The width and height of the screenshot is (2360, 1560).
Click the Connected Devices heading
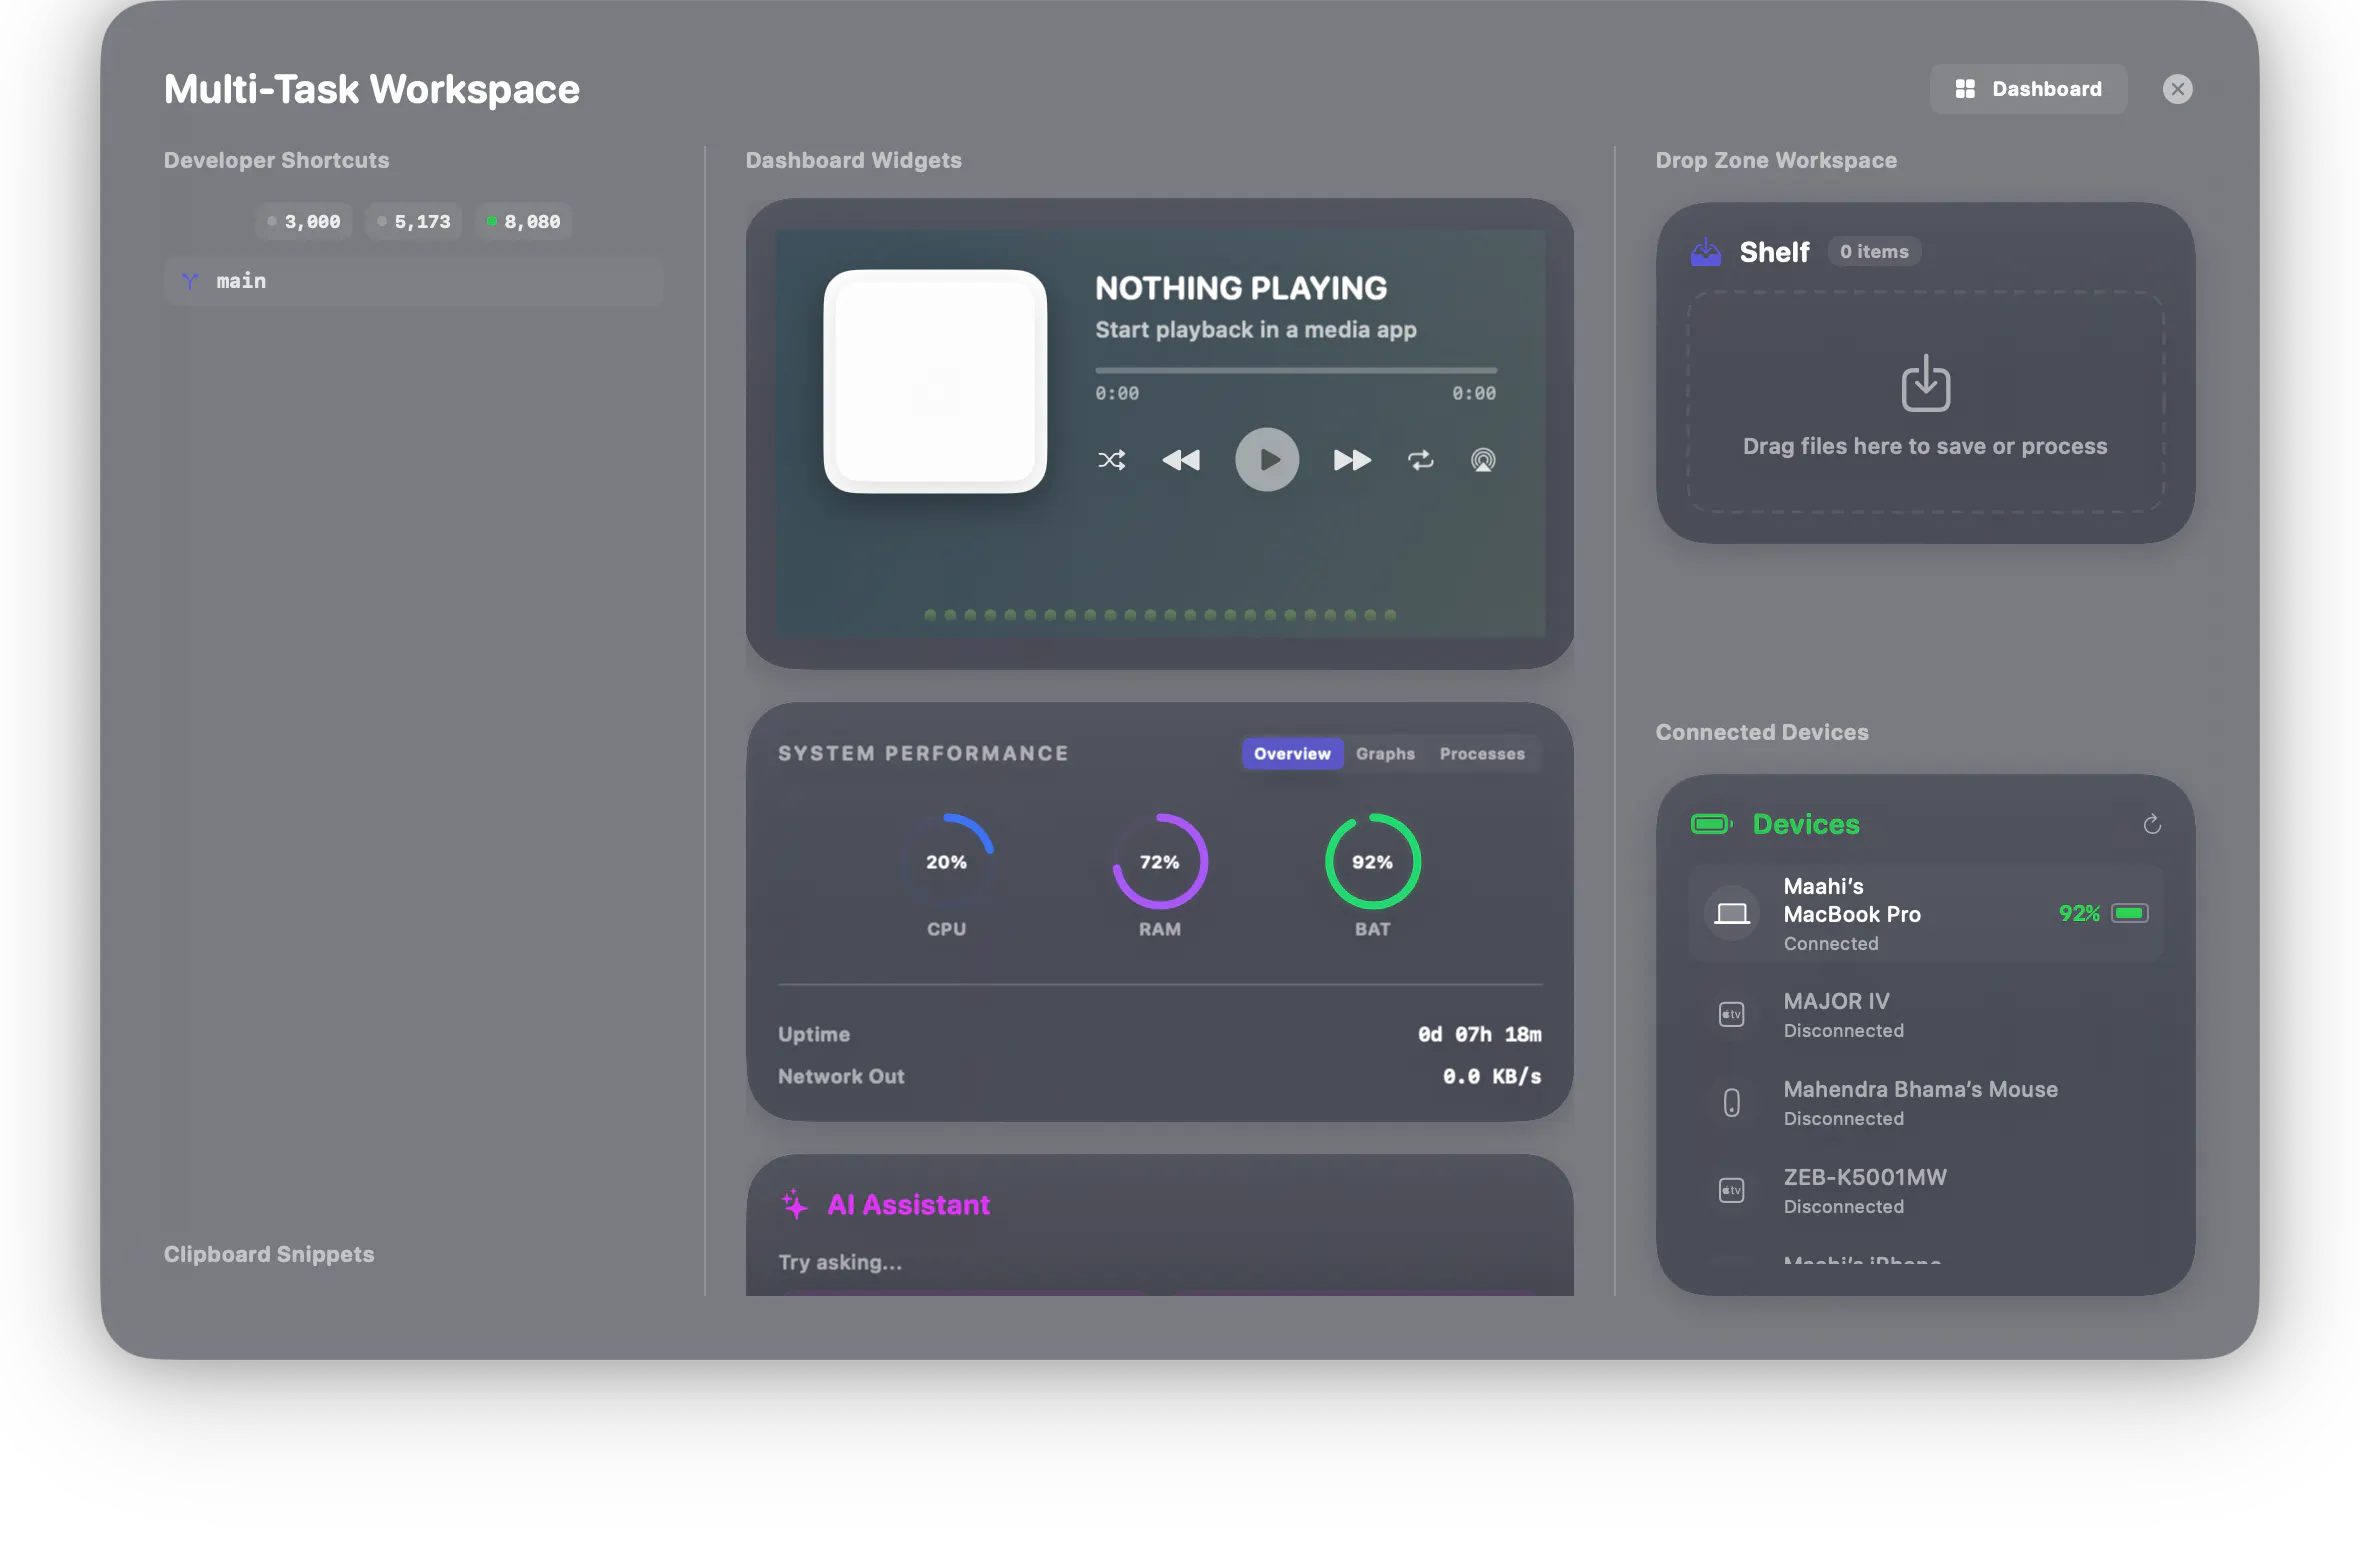(x=1761, y=732)
